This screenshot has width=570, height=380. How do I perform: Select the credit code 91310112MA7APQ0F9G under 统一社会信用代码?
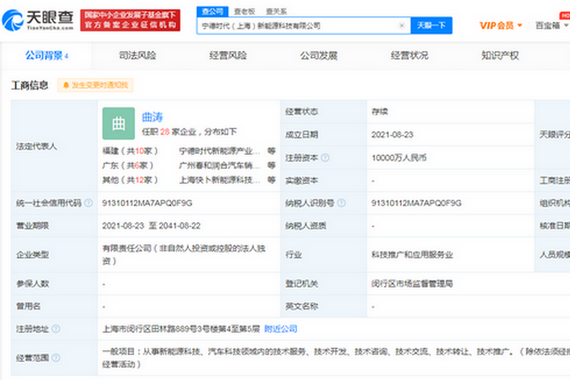(147, 203)
